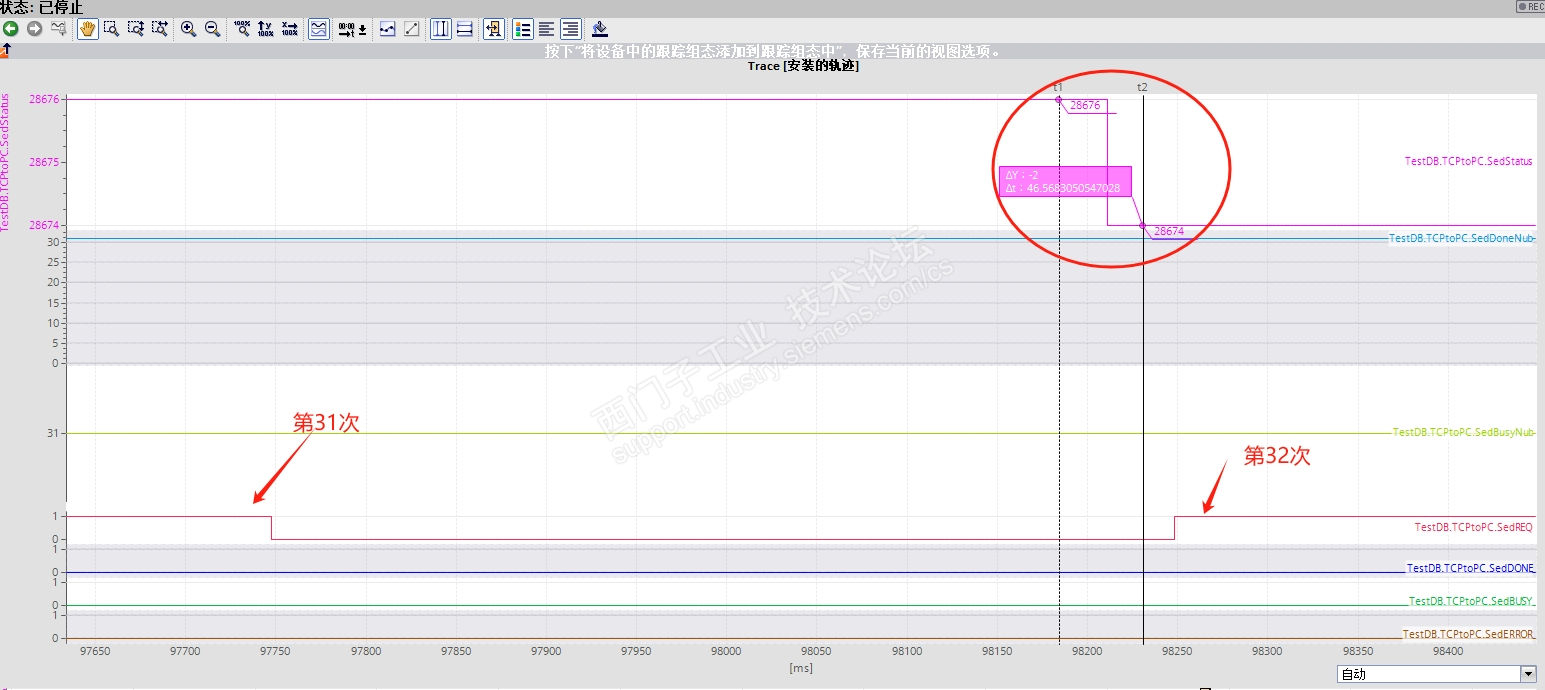
Task: Select the zoom selection magnifier tool
Action: click(111, 29)
